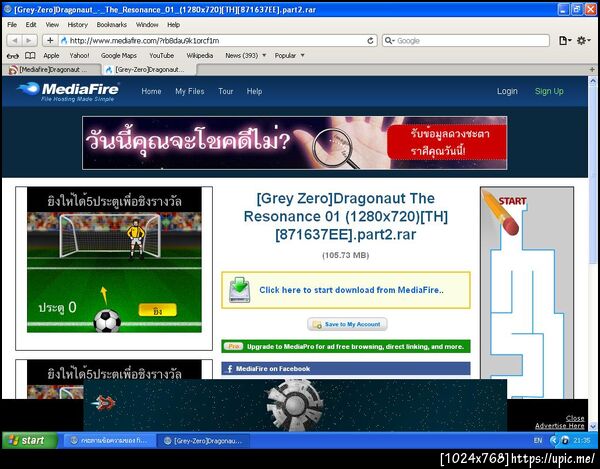This screenshot has width=600, height=469.
Task: Expand the Popular bookmarks dropdown
Action: (289, 55)
